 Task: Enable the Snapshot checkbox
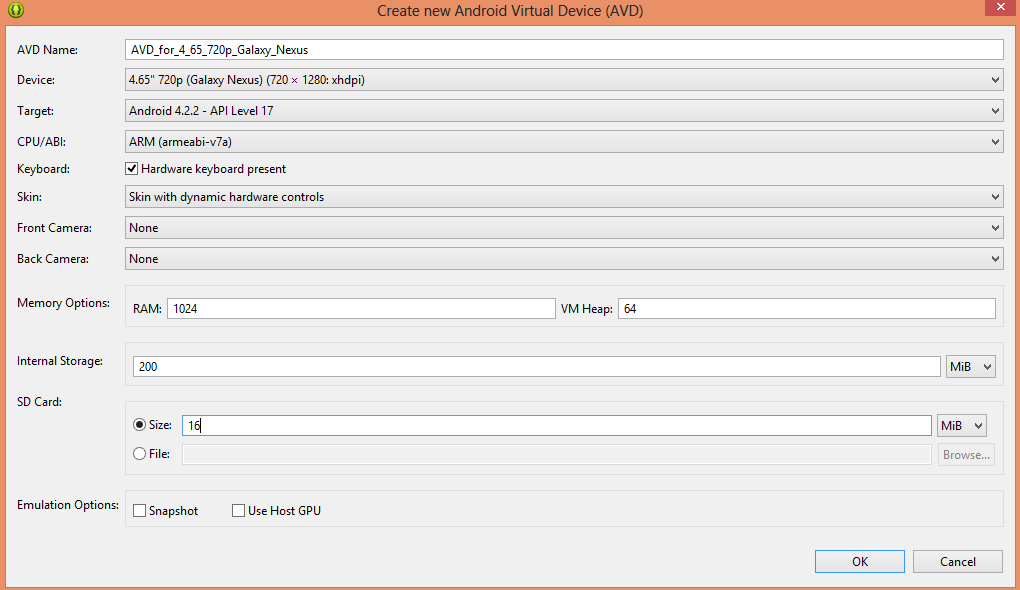[x=139, y=511]
